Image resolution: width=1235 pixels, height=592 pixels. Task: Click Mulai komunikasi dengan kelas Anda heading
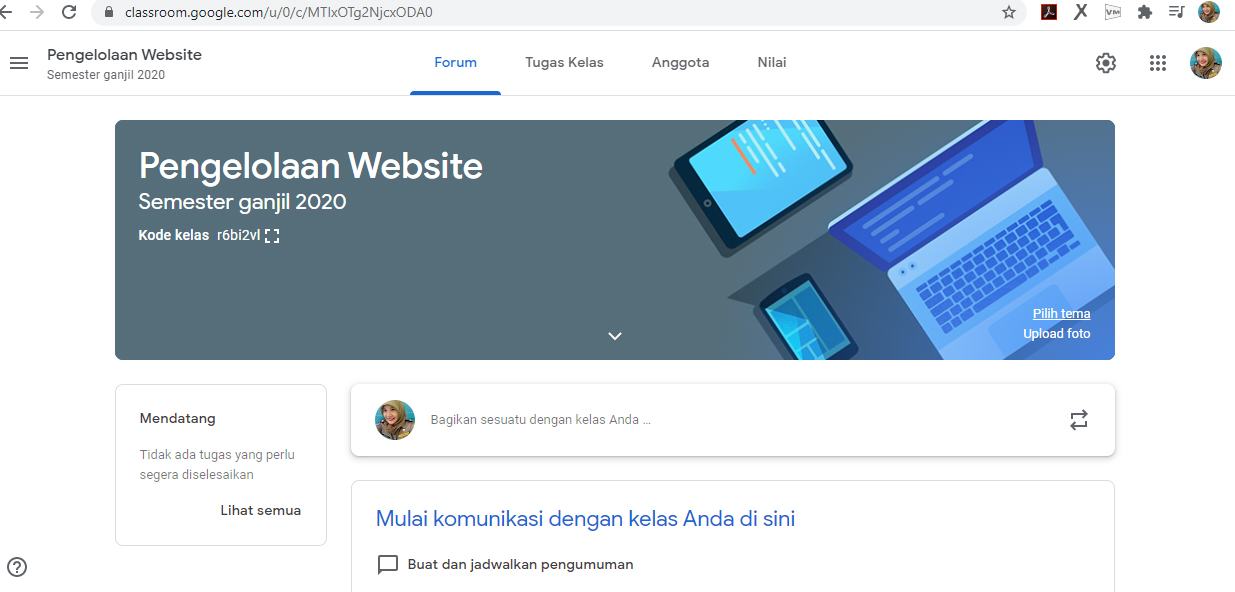585,519
